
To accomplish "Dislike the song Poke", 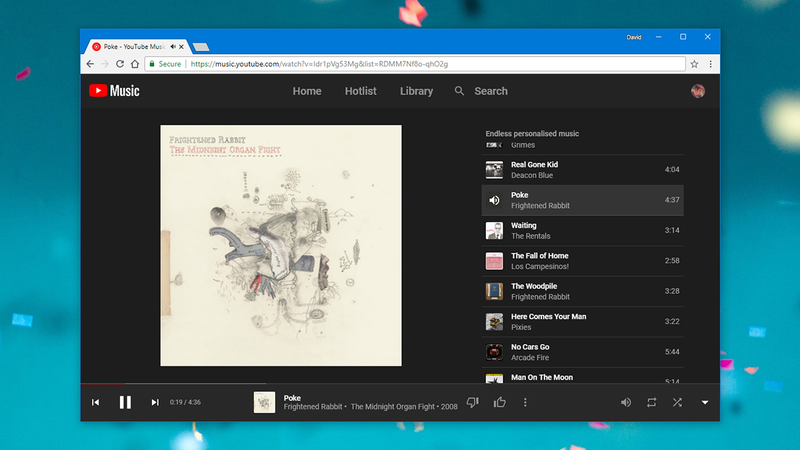I will tap(472, 402).
